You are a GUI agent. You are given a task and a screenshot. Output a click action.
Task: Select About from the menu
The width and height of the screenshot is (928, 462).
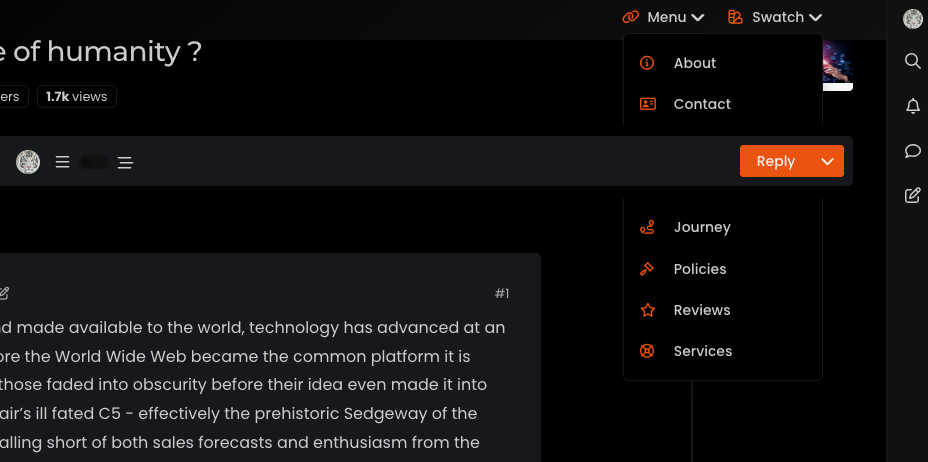coord(694,63)
